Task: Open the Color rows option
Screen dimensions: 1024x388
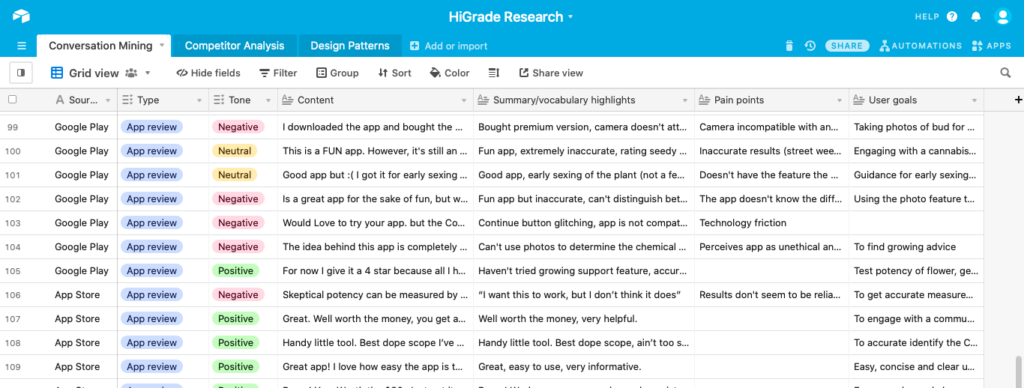Action: pos(449,73)
